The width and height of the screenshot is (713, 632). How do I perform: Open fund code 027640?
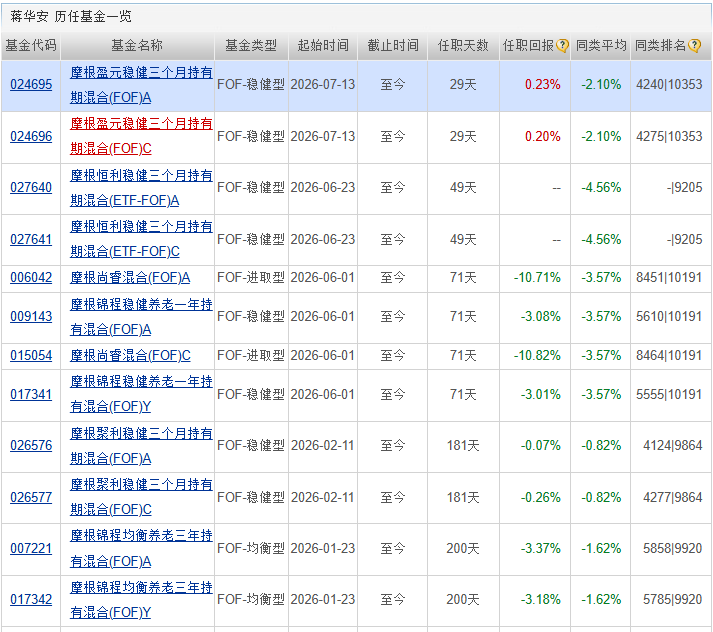(31, 187)
